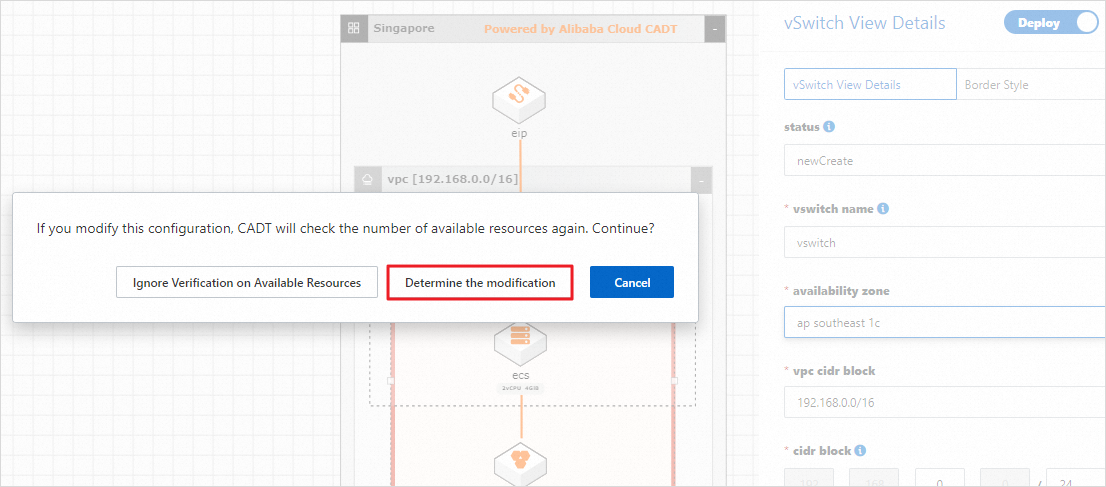Click the eip node icon
The height and width of the screenshot is (487, 1106).
(519, 96)
